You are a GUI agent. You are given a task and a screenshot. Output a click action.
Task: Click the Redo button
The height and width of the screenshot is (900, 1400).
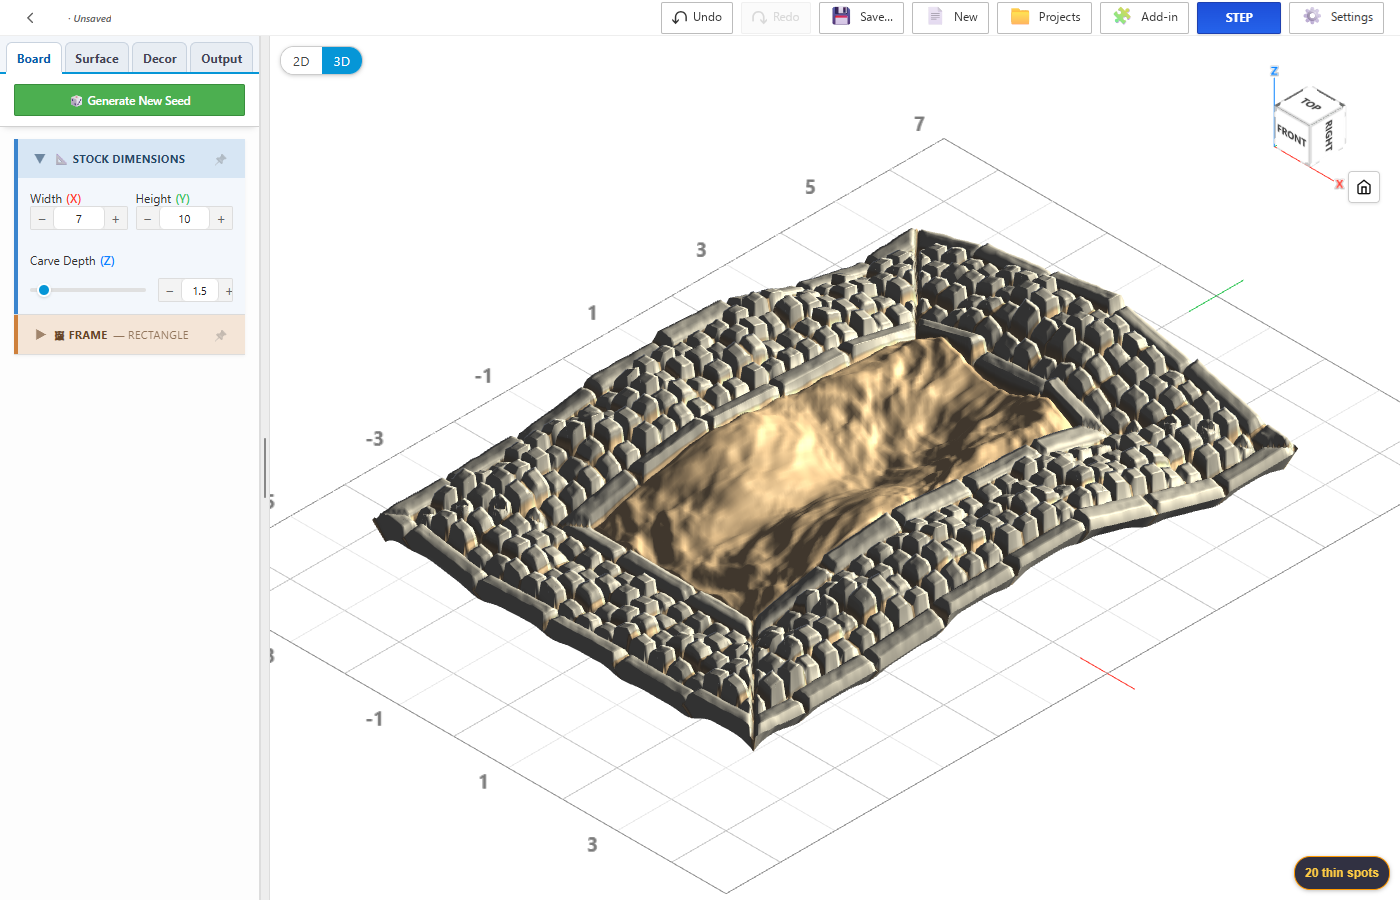[x=776, y=17]
